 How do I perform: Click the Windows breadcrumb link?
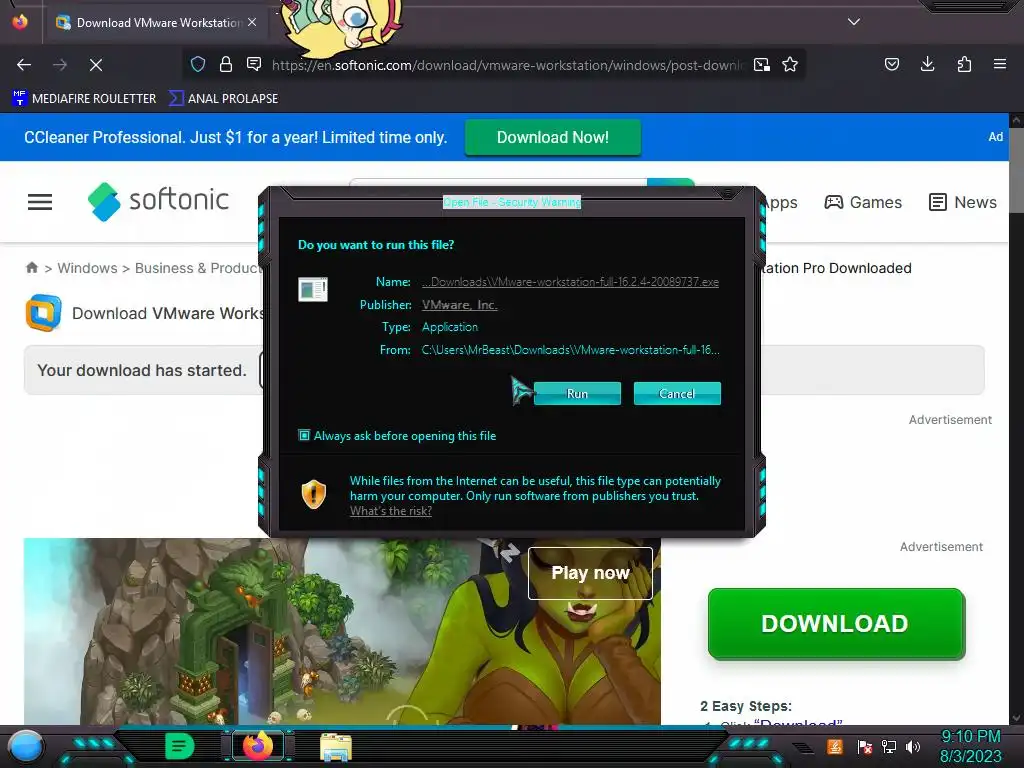point(87,268)
